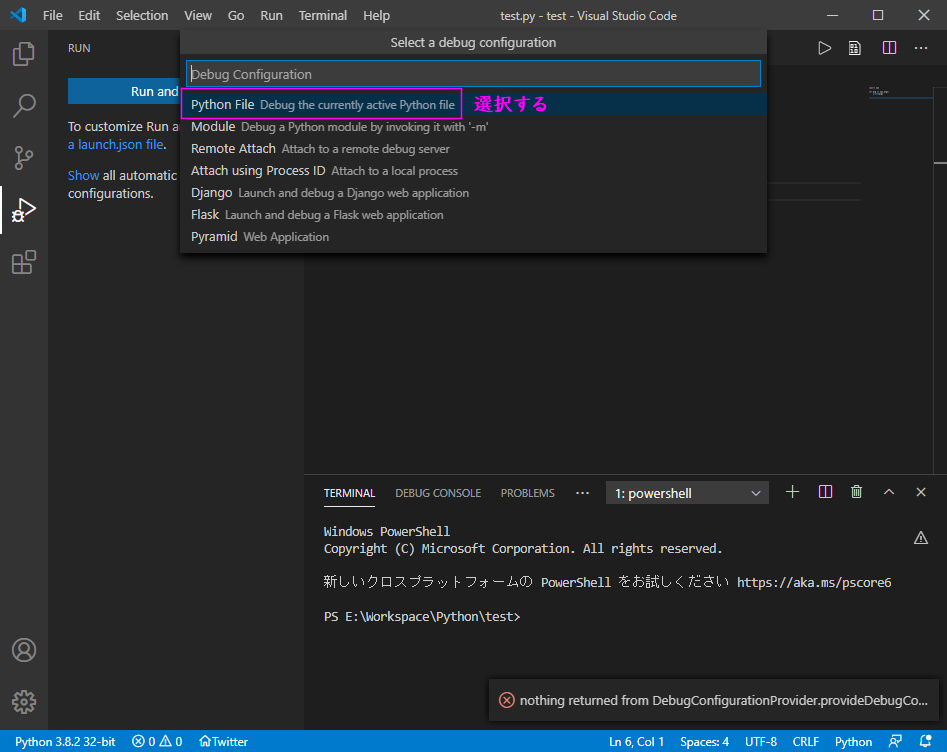
Task: Select the Pyramid Web Application option
Action: coord(473,237)
